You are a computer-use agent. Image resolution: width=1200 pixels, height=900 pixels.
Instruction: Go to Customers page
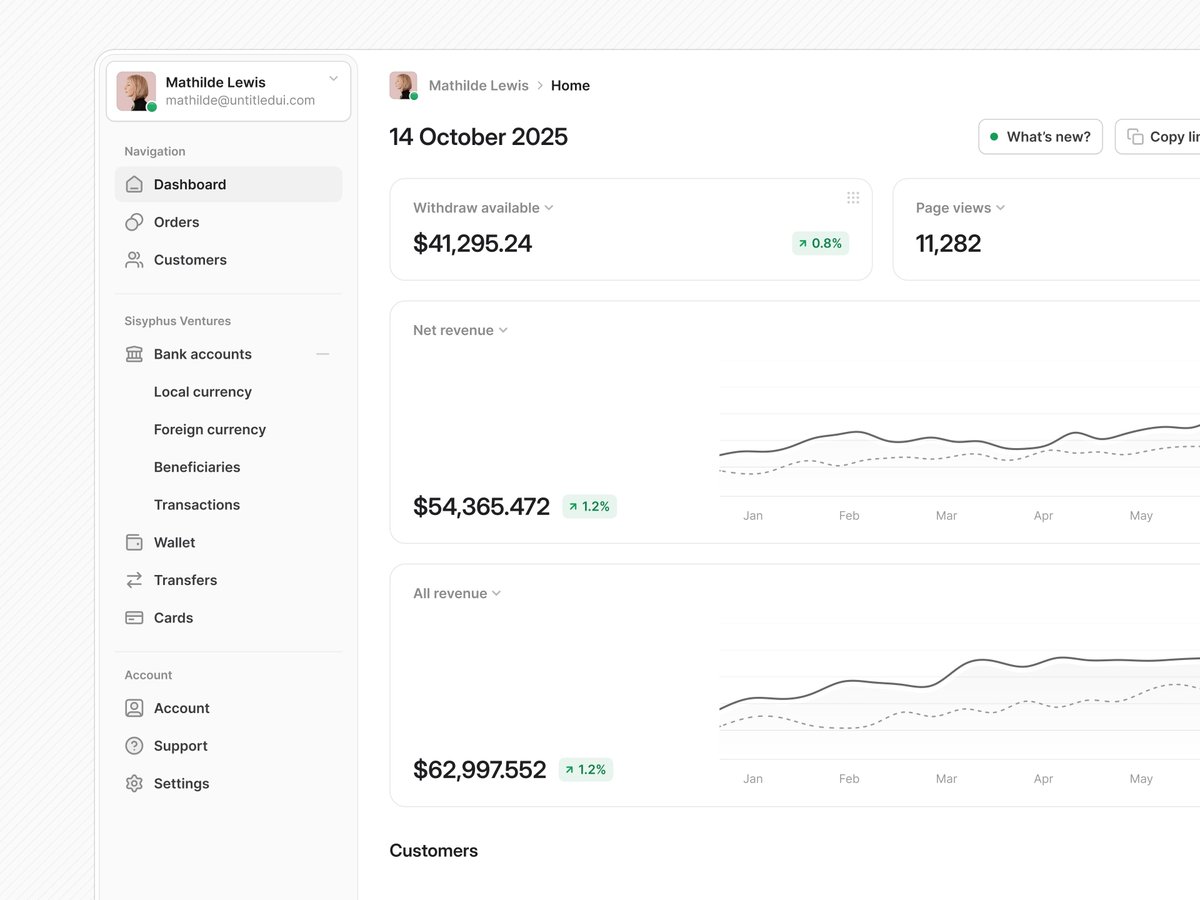click(229, 260)
